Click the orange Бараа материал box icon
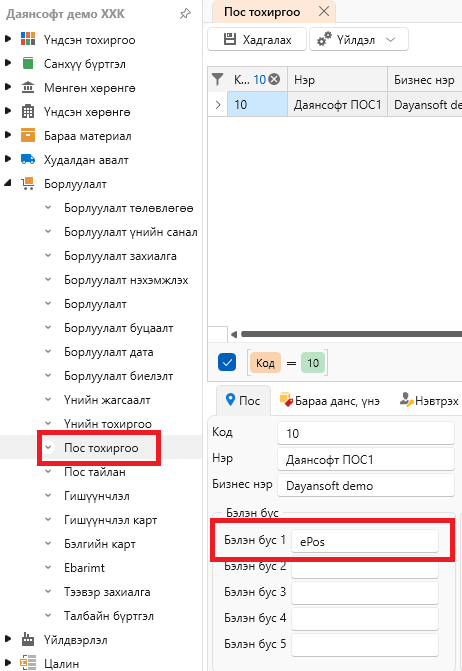The width and height of the screenshot is (462, 671). pos(28,135)
